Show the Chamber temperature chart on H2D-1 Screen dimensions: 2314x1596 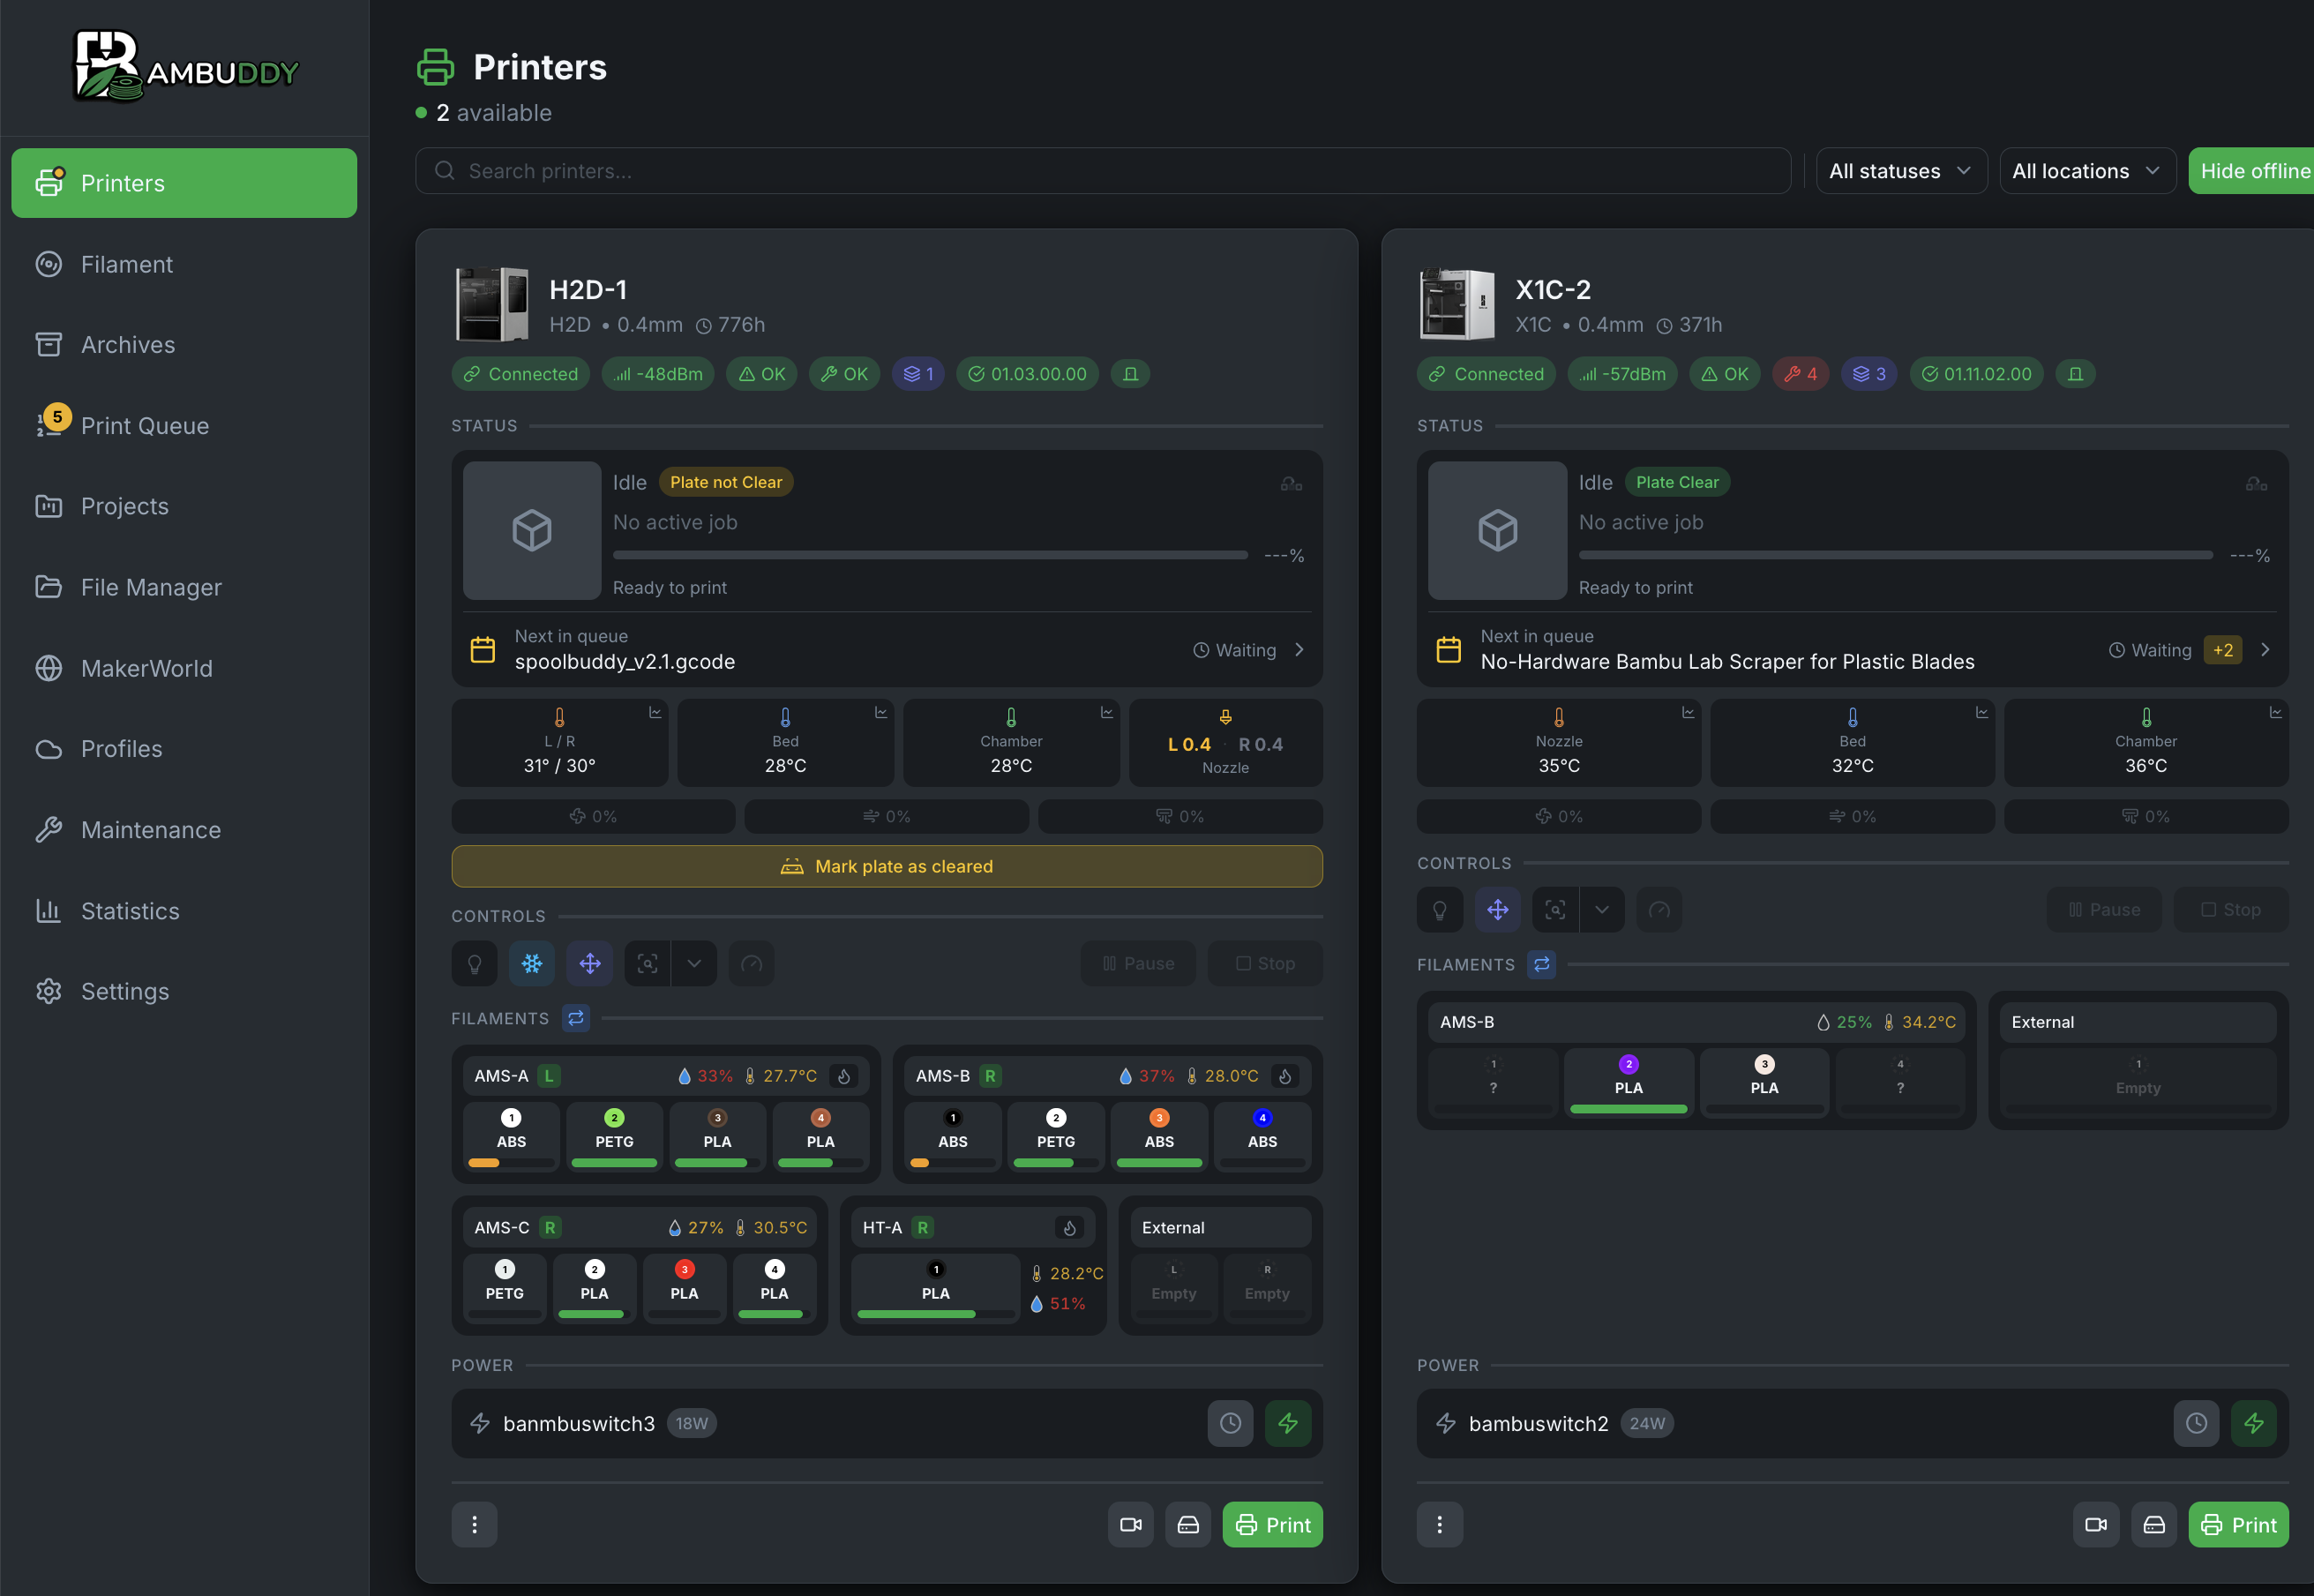click(x=1107, y=713)
